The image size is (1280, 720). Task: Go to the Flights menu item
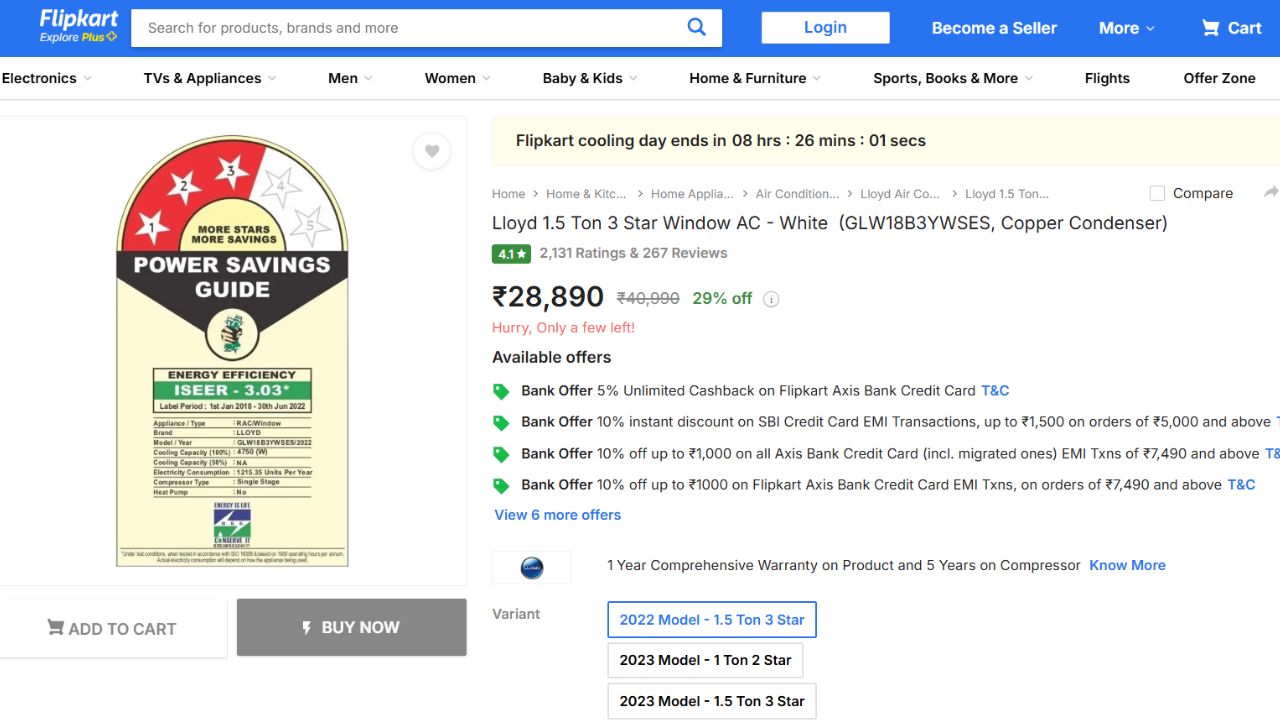coord(1107,78)
